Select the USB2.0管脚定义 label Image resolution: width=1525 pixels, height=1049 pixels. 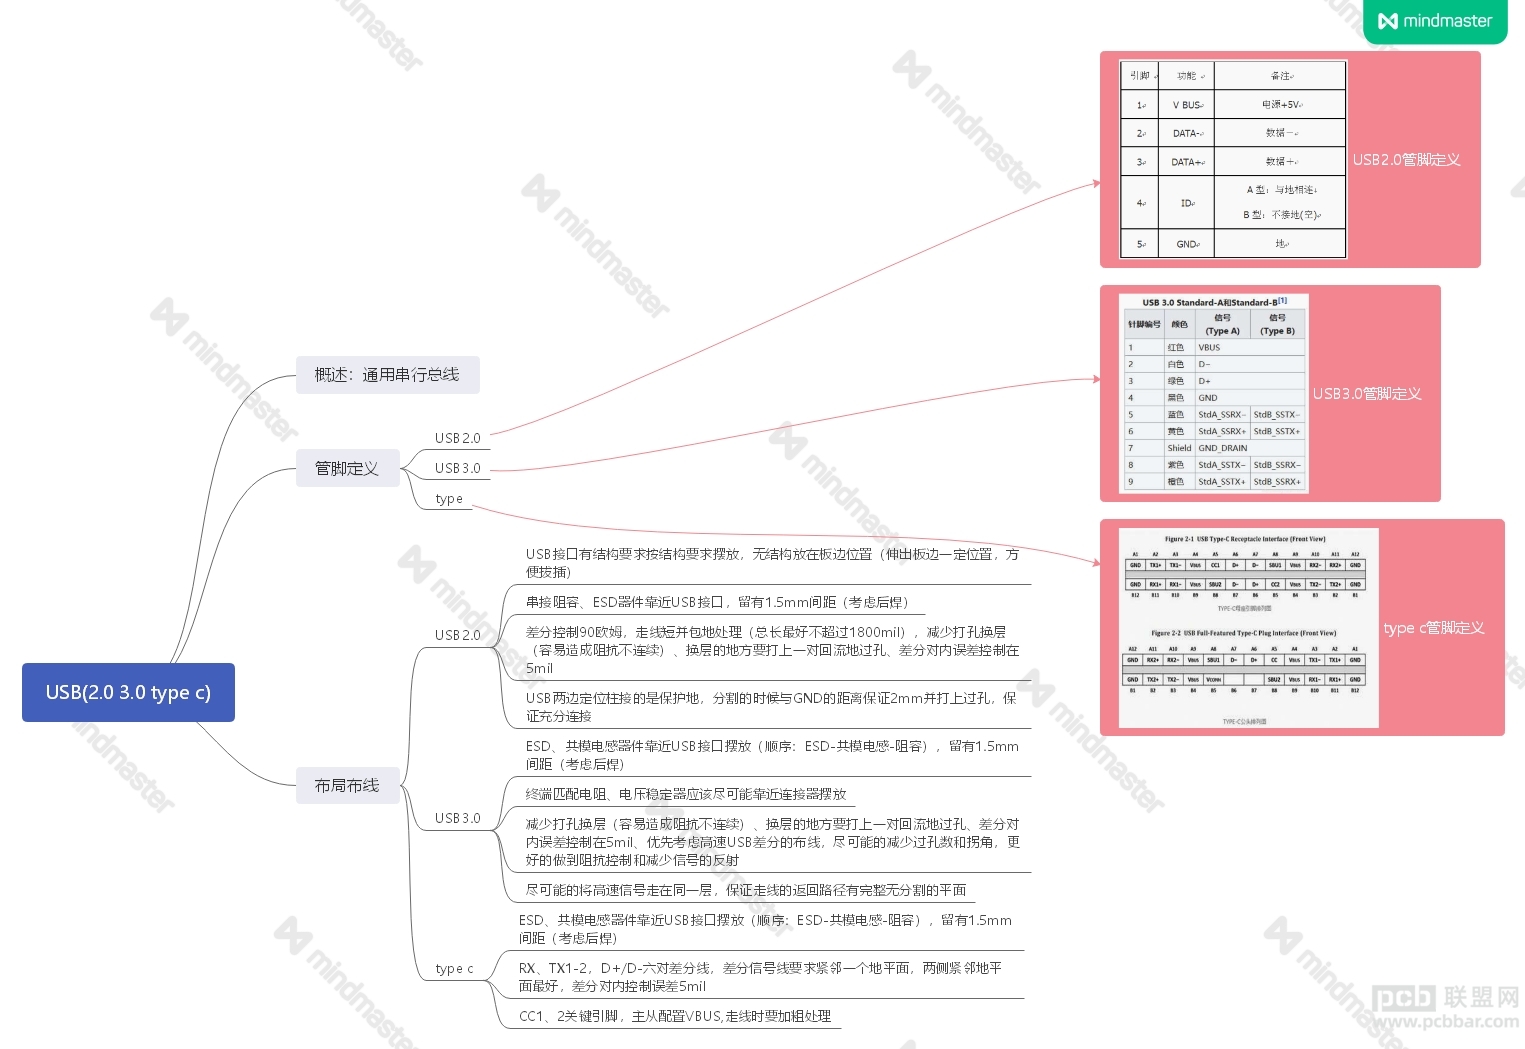(x=1406, y=160)
